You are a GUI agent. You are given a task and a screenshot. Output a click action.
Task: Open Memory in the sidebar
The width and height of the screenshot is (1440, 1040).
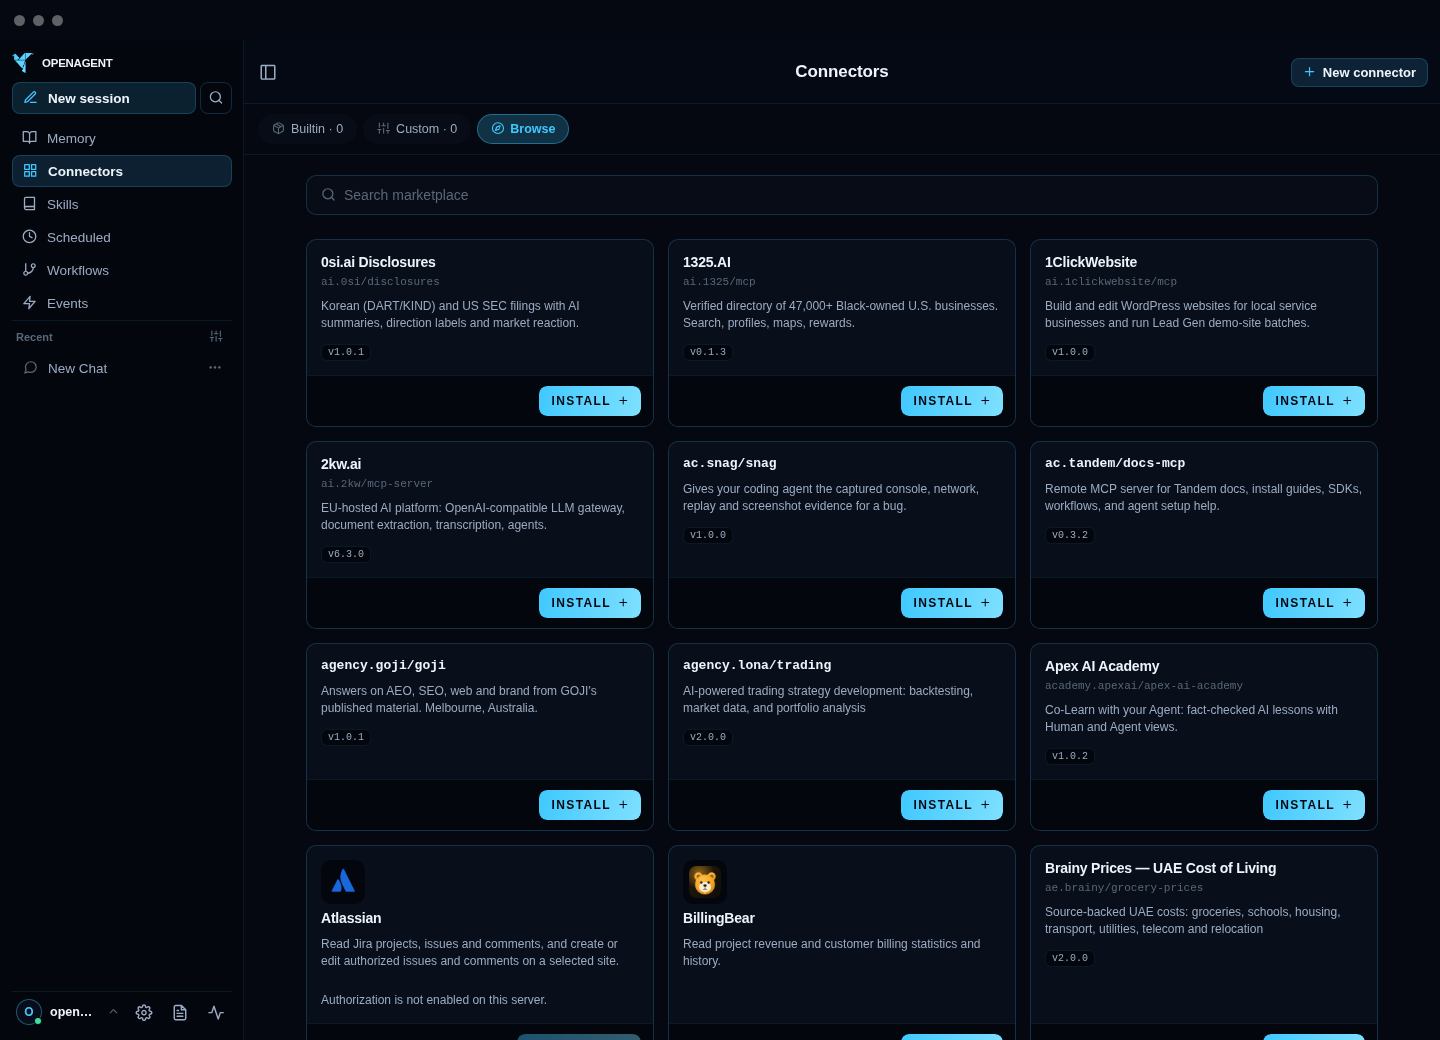pyautogui.click(x=122, y=138)
